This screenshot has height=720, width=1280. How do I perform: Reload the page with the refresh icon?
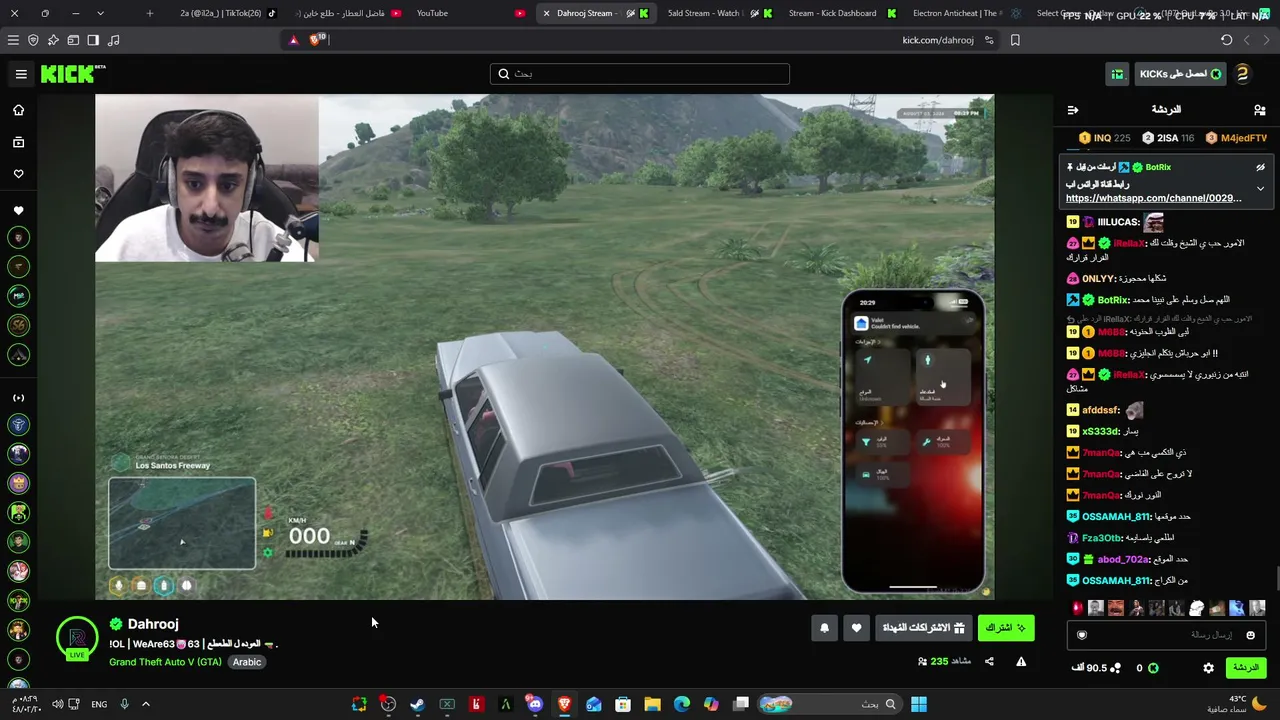pyautogui.click(x=1226, y=40)
